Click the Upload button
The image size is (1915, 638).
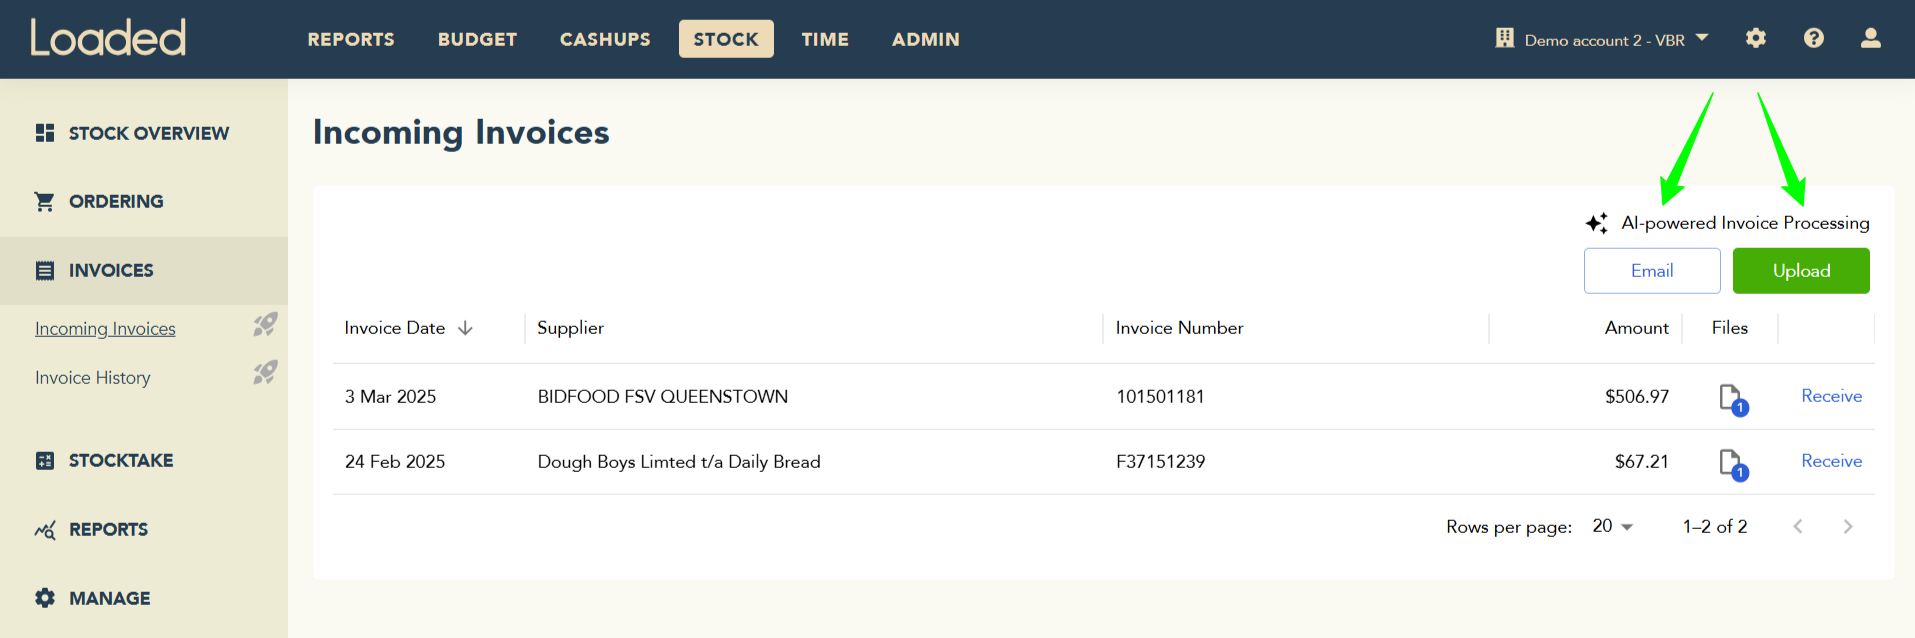point(1800,271)
